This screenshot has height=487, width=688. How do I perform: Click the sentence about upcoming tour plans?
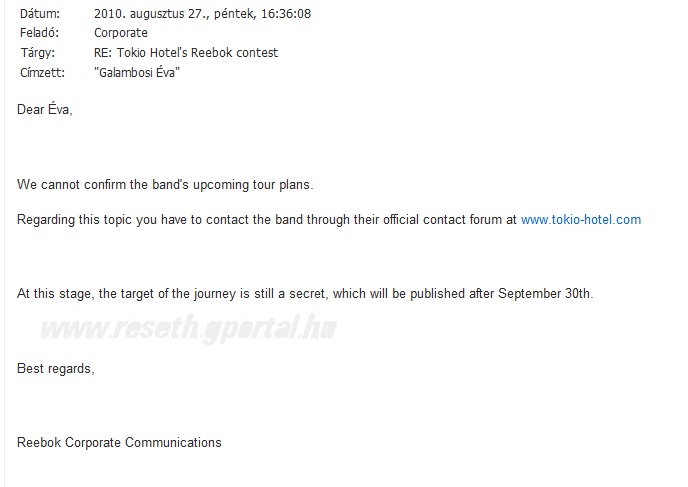[165, 185]
